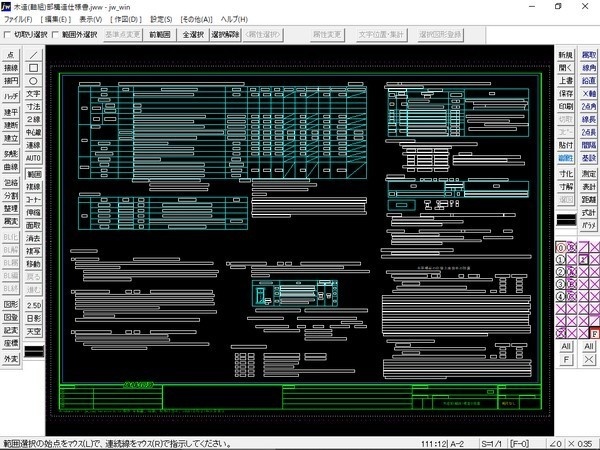This screenshot has width=600, height=450.
Task: Click the 包絡 tool button
Action: [11, 183]
